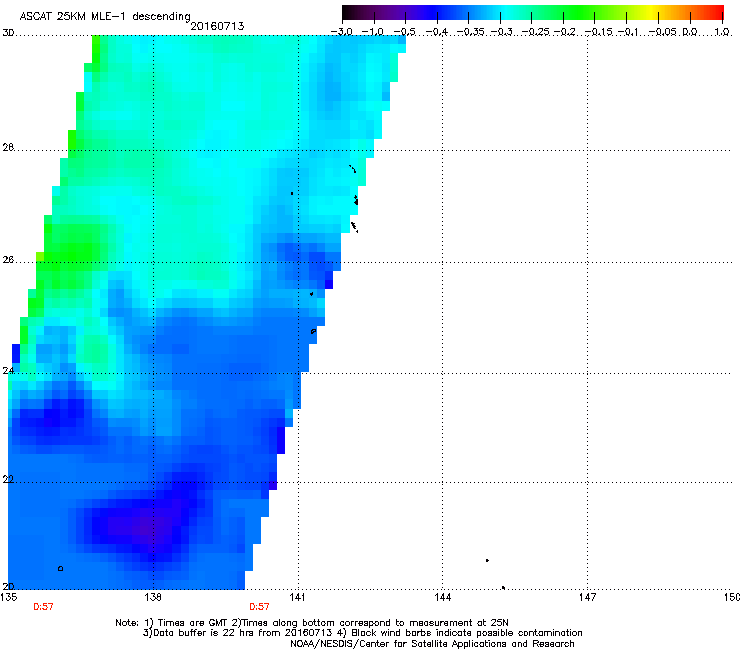Click the longitude label 135
Image resolution: width=740 pixels, height=650 pixels.
pyautogui.click(x=9, y=597)
